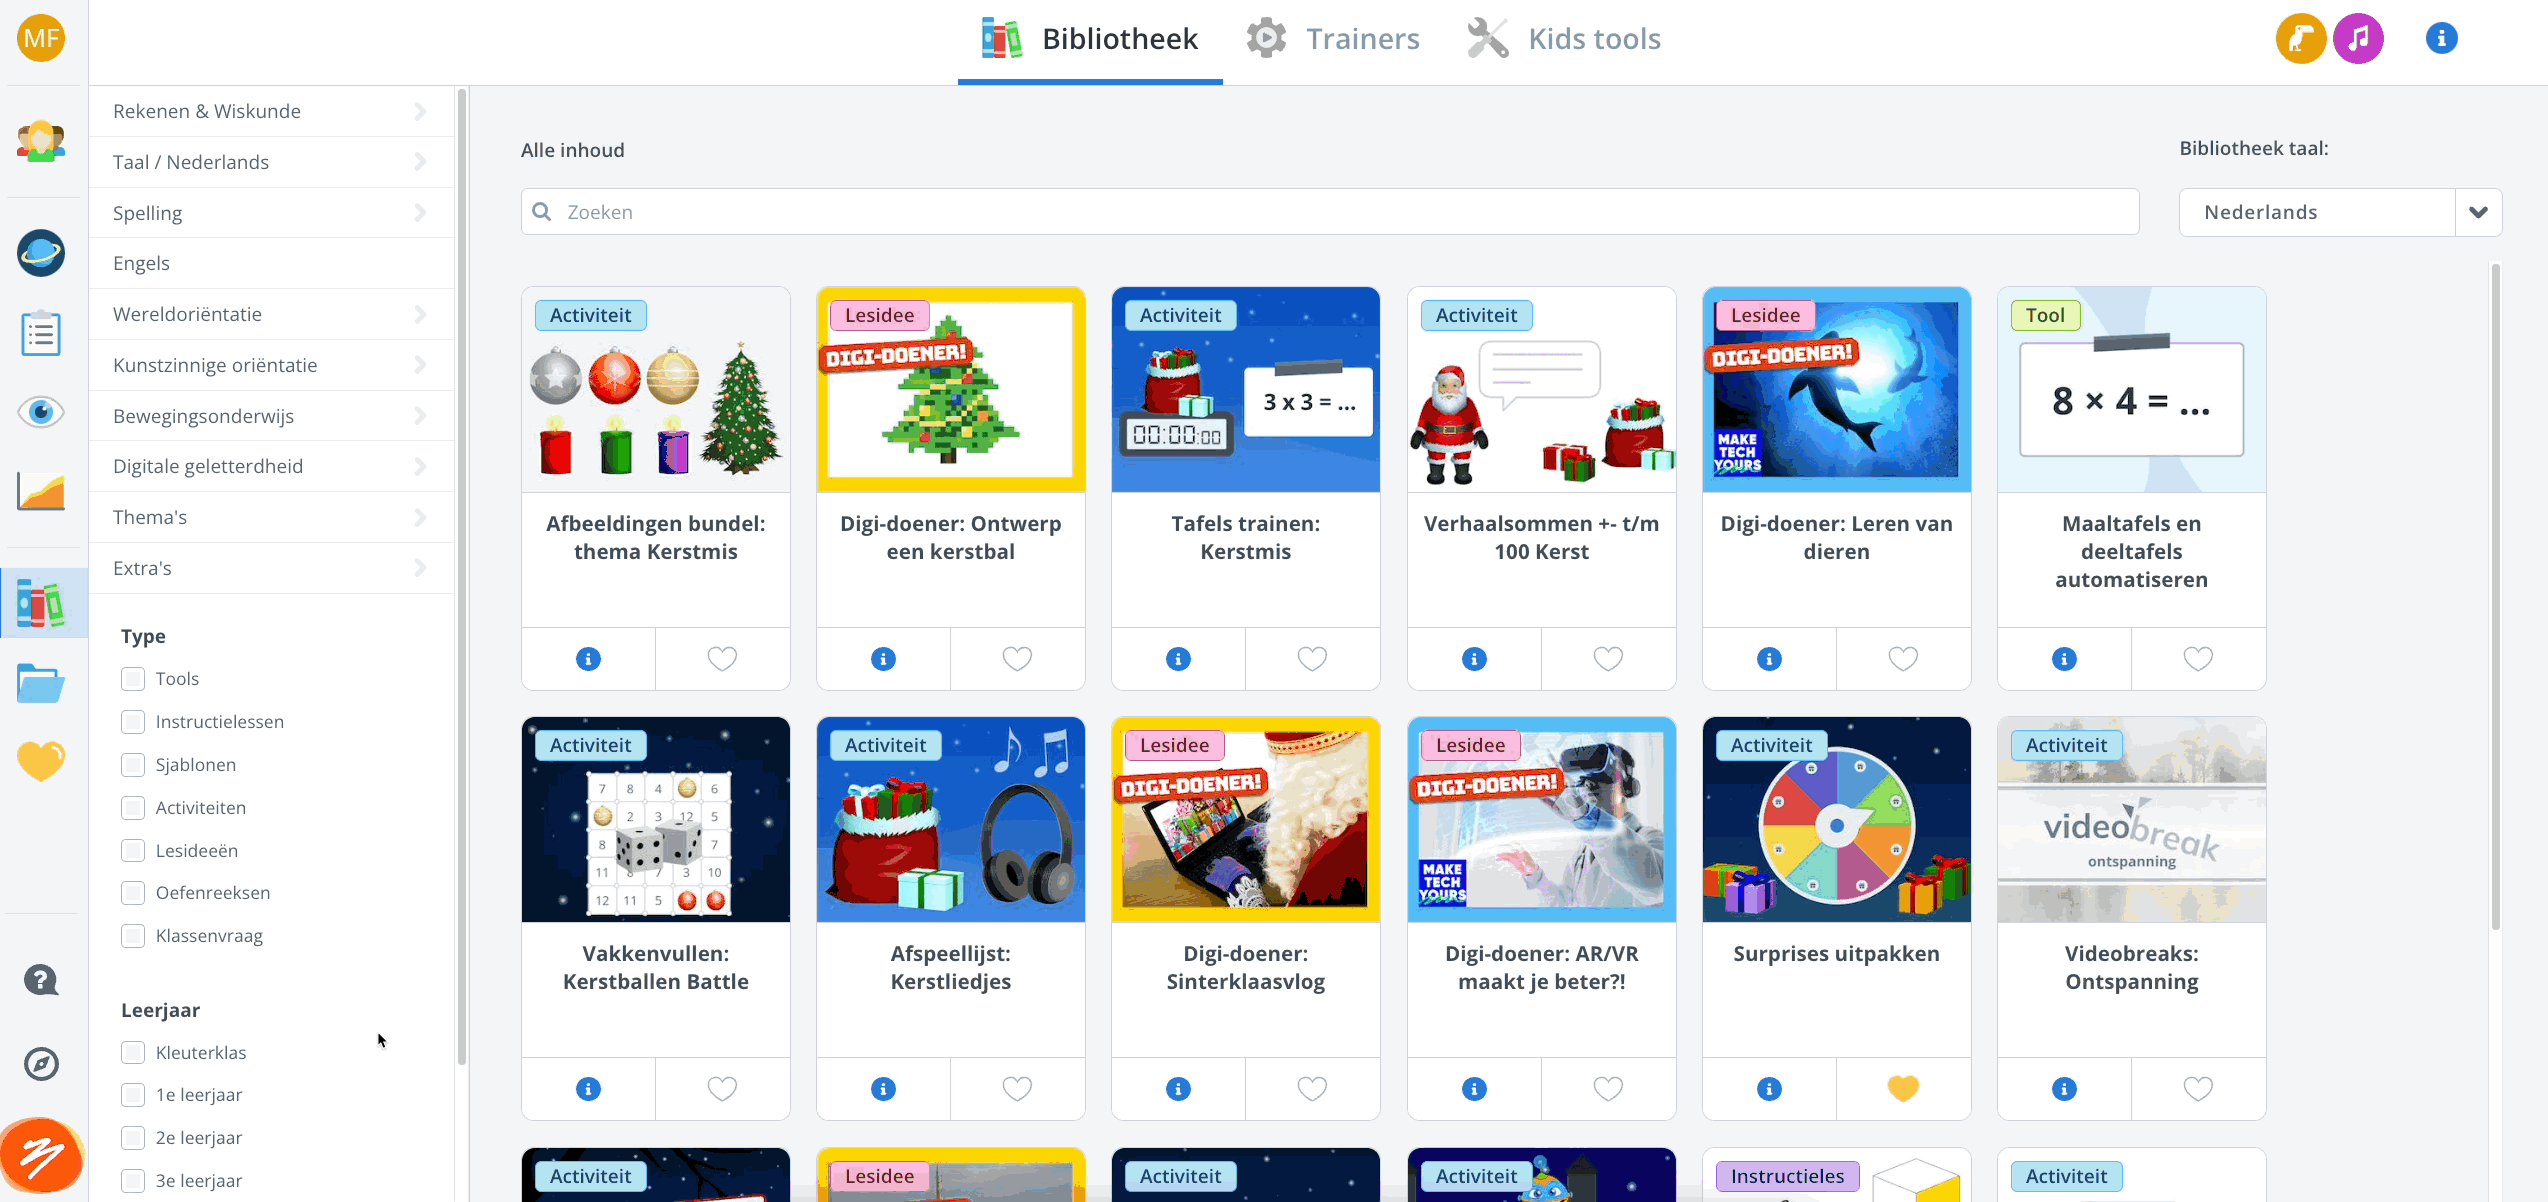Open Digi-doener: AR/VR maakt je beter?! title
The image size is (2548, 1202).
click(1541, 968)
